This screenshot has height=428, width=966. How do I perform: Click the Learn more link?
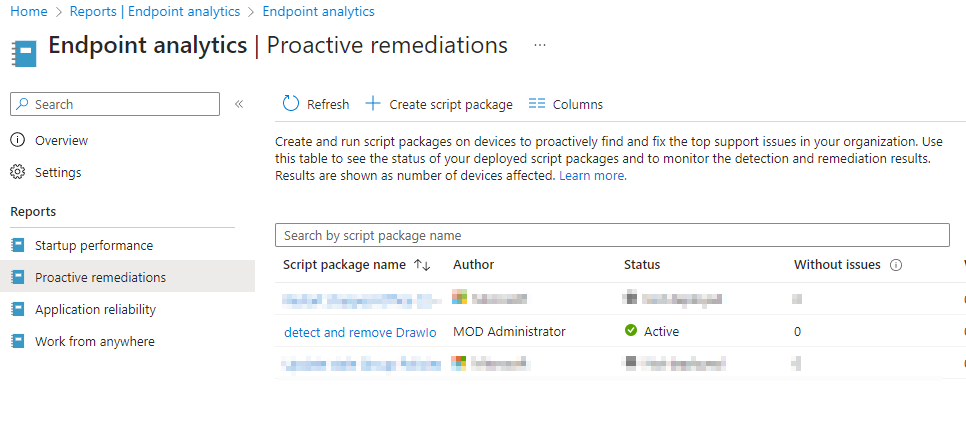[x=592, y=175]
